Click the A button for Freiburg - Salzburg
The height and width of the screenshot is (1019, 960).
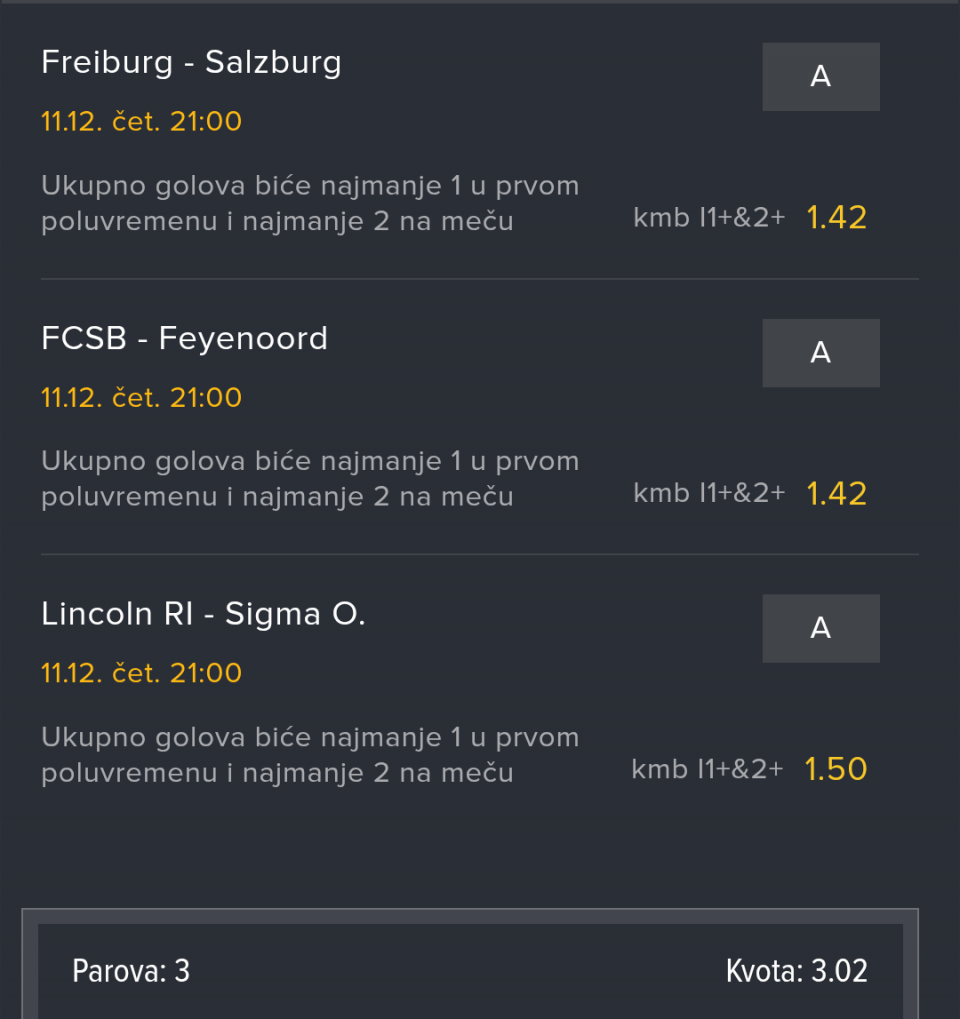pyautogui.click(x=820, y=77)
